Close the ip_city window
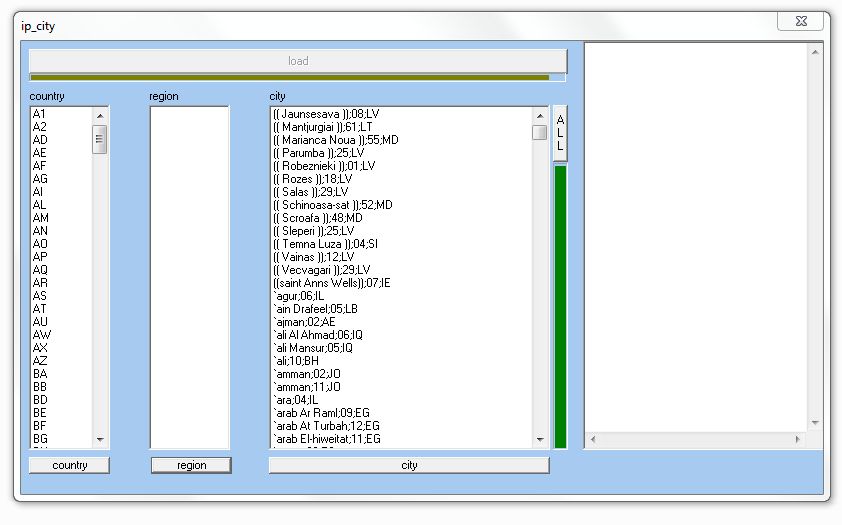 point(802,21)
